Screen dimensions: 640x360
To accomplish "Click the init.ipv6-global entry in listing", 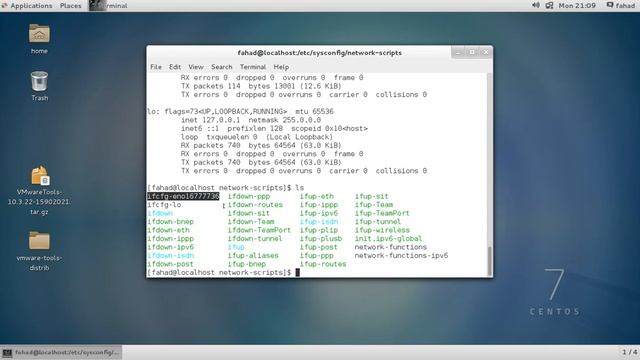I will pos(388,239).
